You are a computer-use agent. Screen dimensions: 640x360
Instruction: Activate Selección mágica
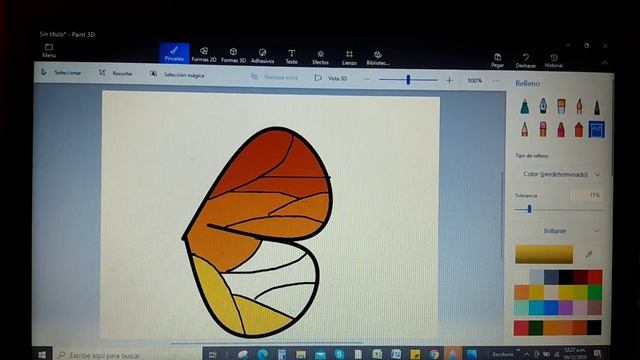tap(177, 75)
